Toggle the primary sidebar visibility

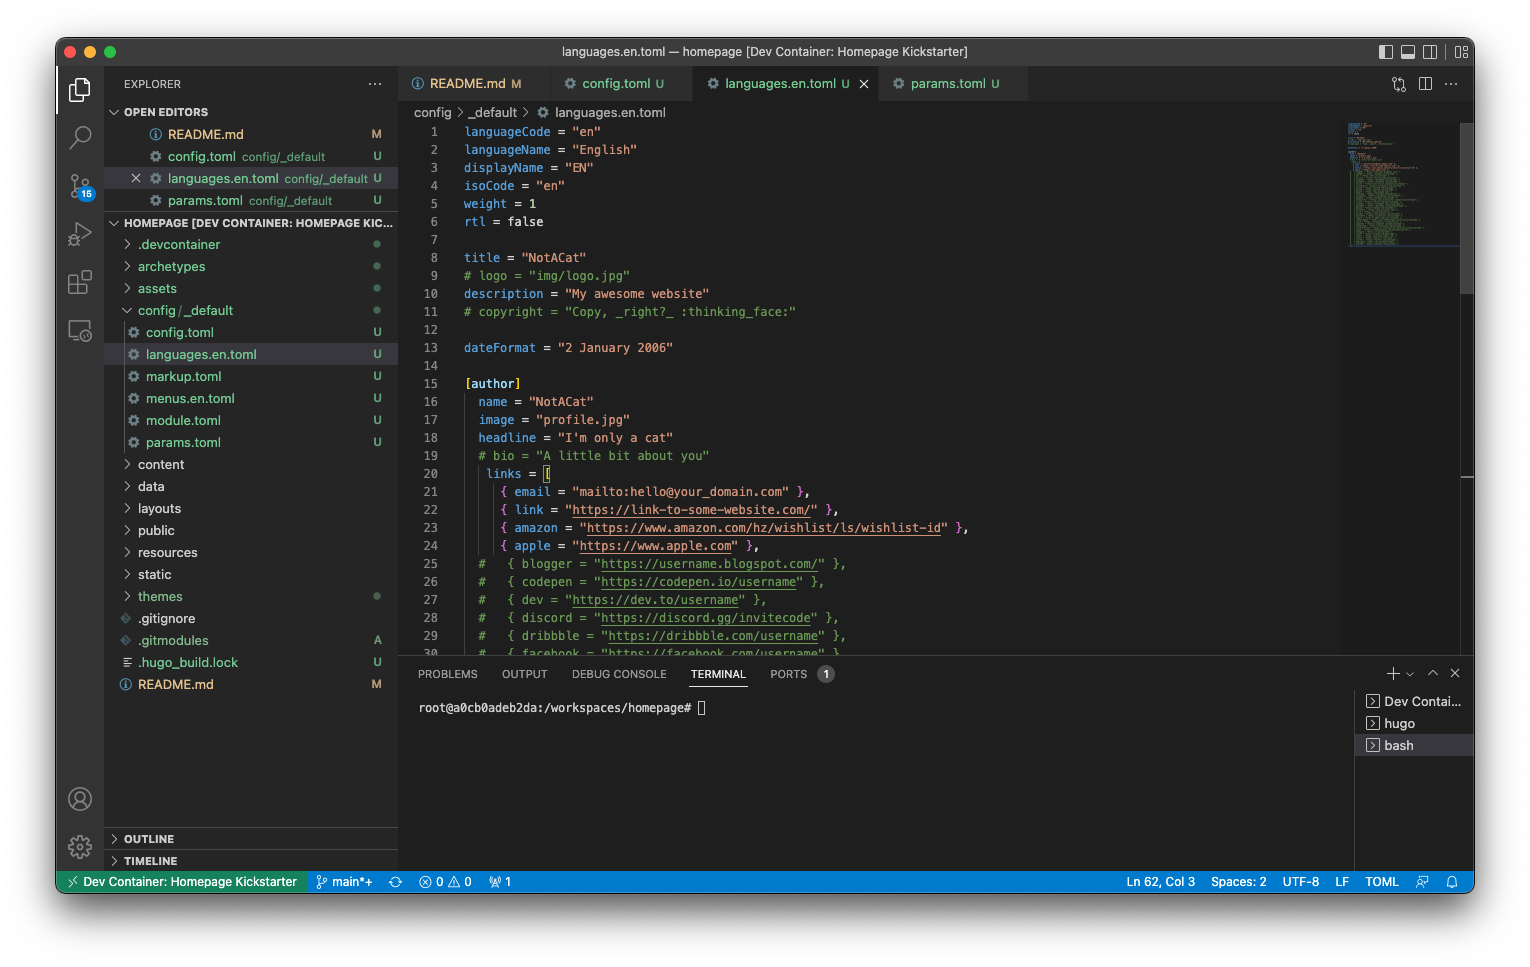(x=1385, y=52)
